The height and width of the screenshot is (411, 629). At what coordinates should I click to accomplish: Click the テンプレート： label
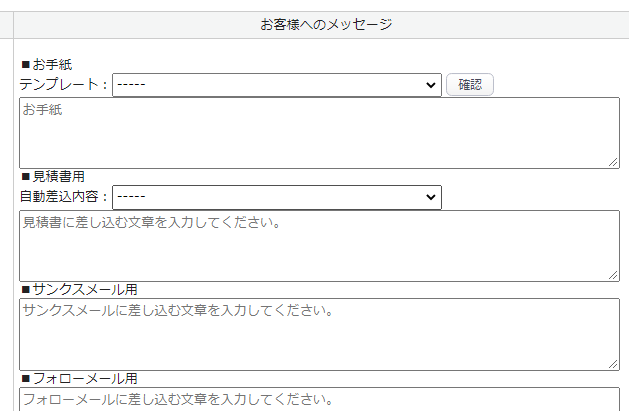[64, 84]
